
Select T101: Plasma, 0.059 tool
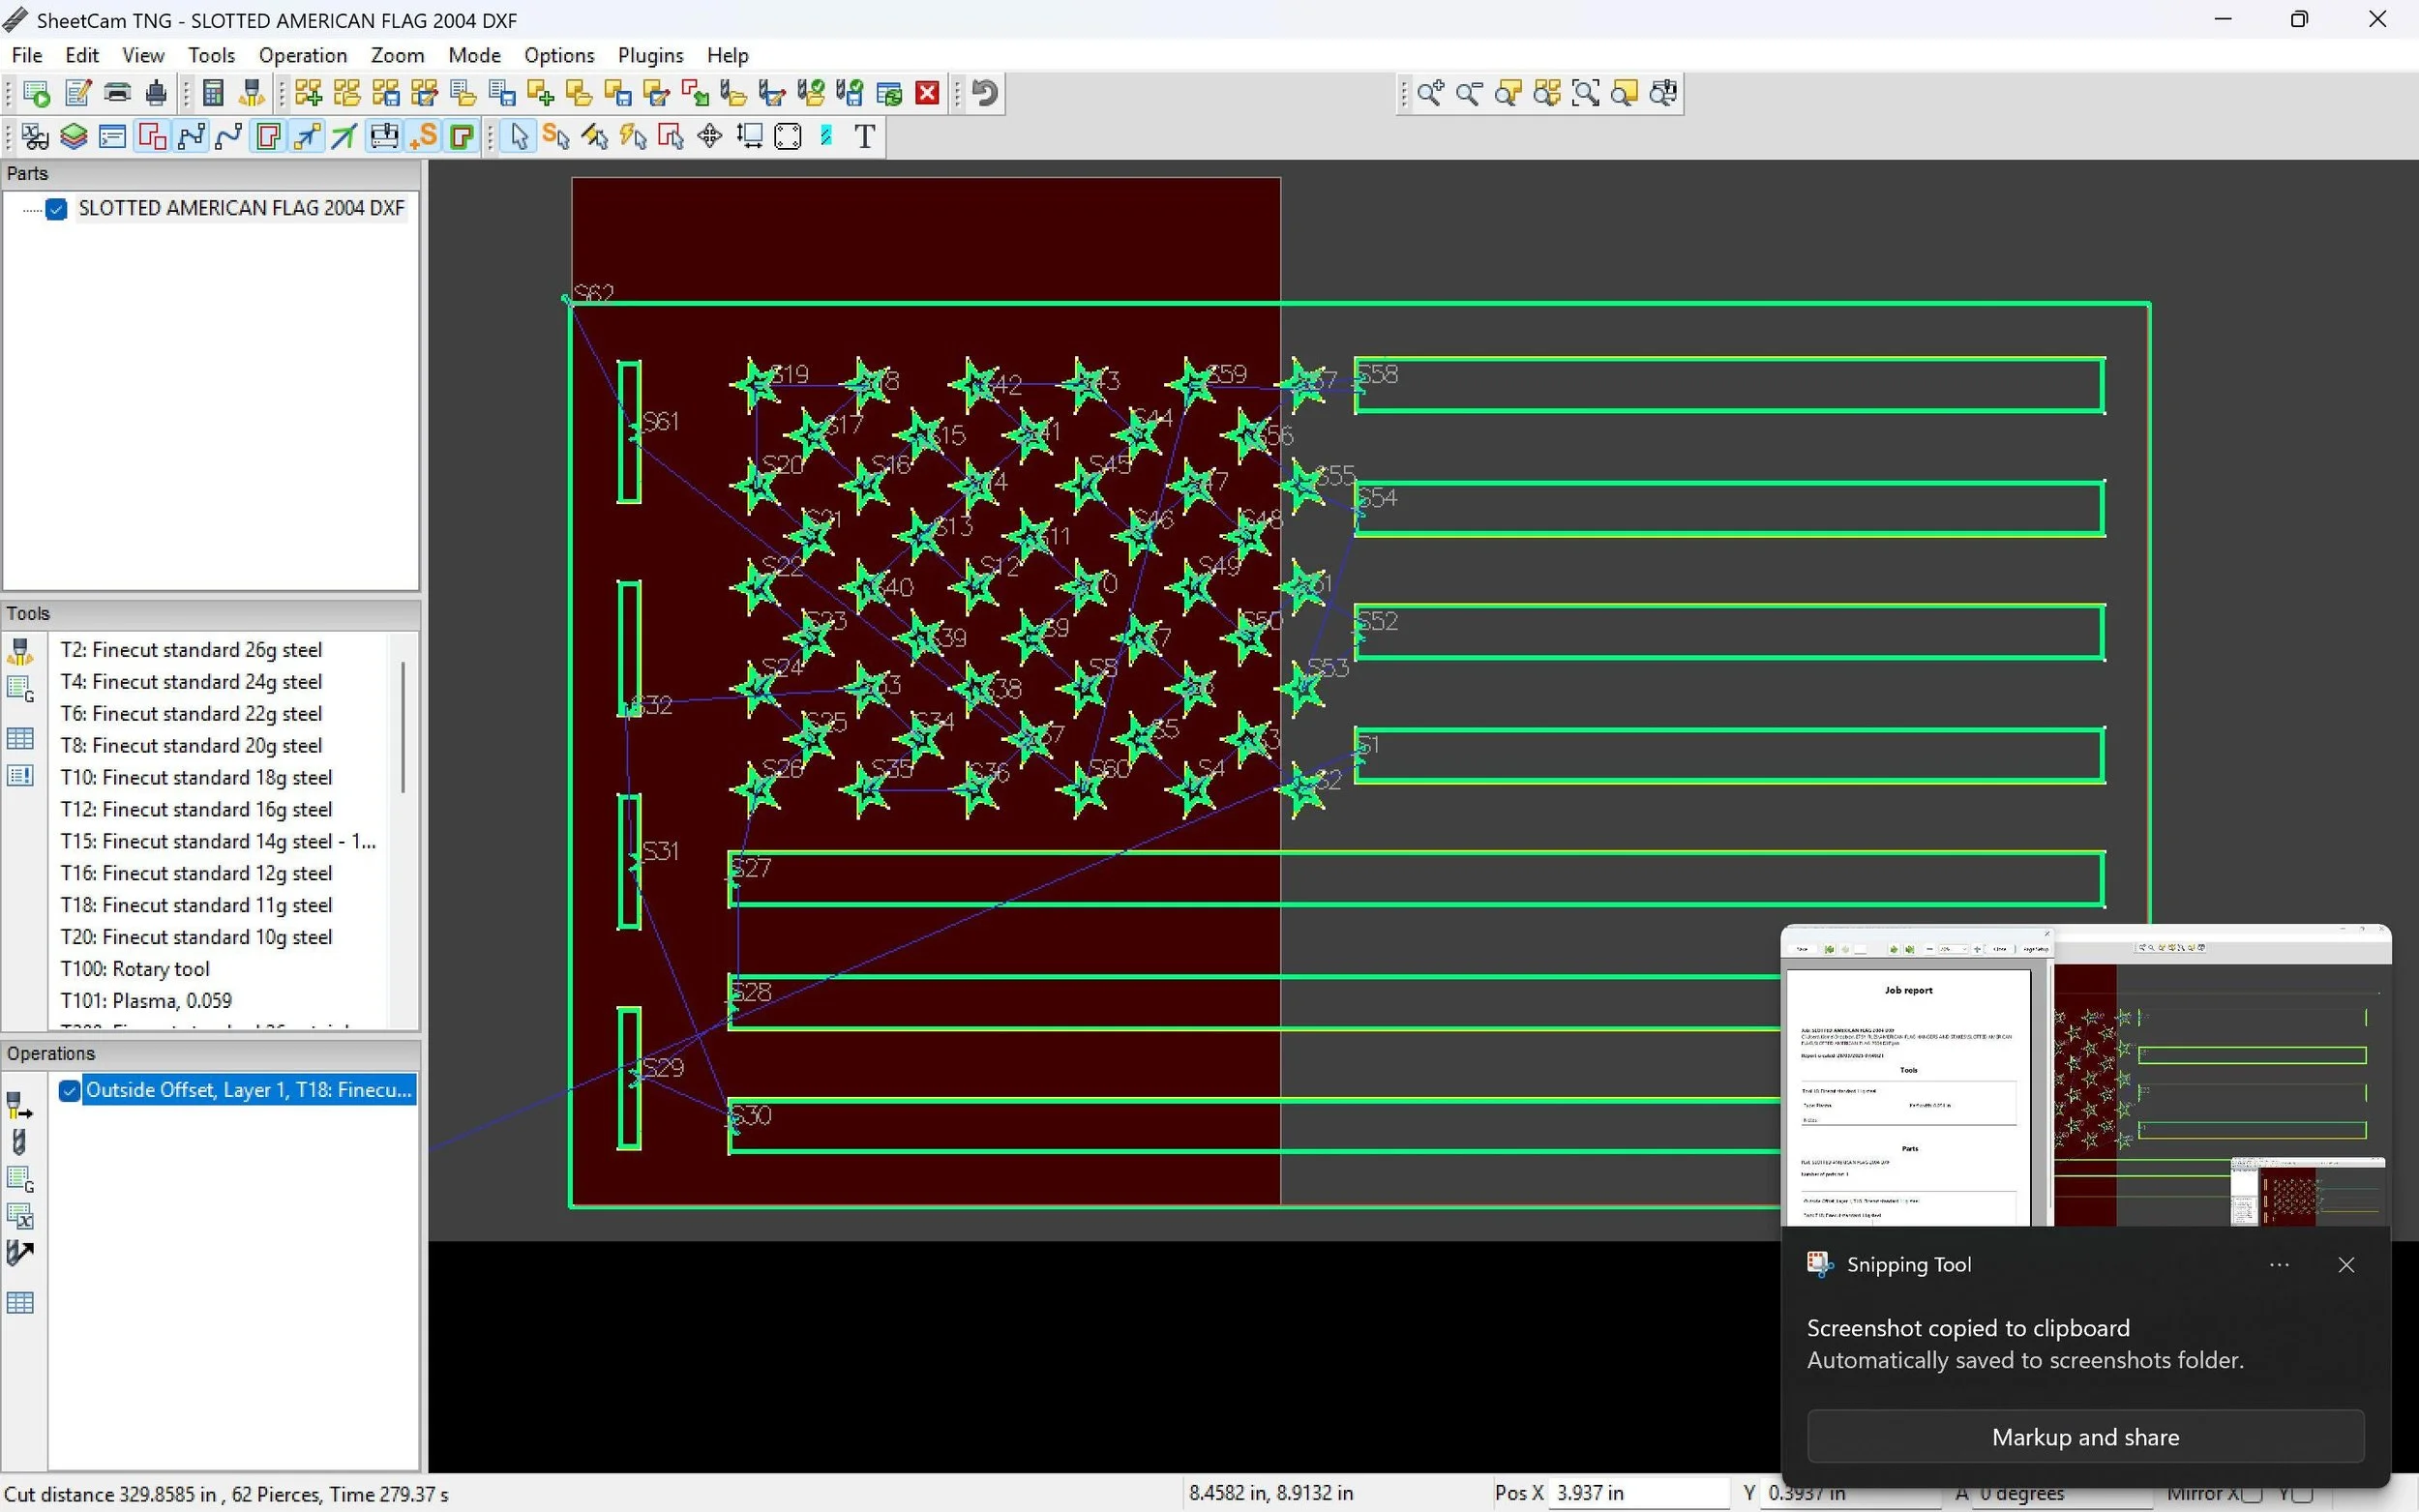146,1000
